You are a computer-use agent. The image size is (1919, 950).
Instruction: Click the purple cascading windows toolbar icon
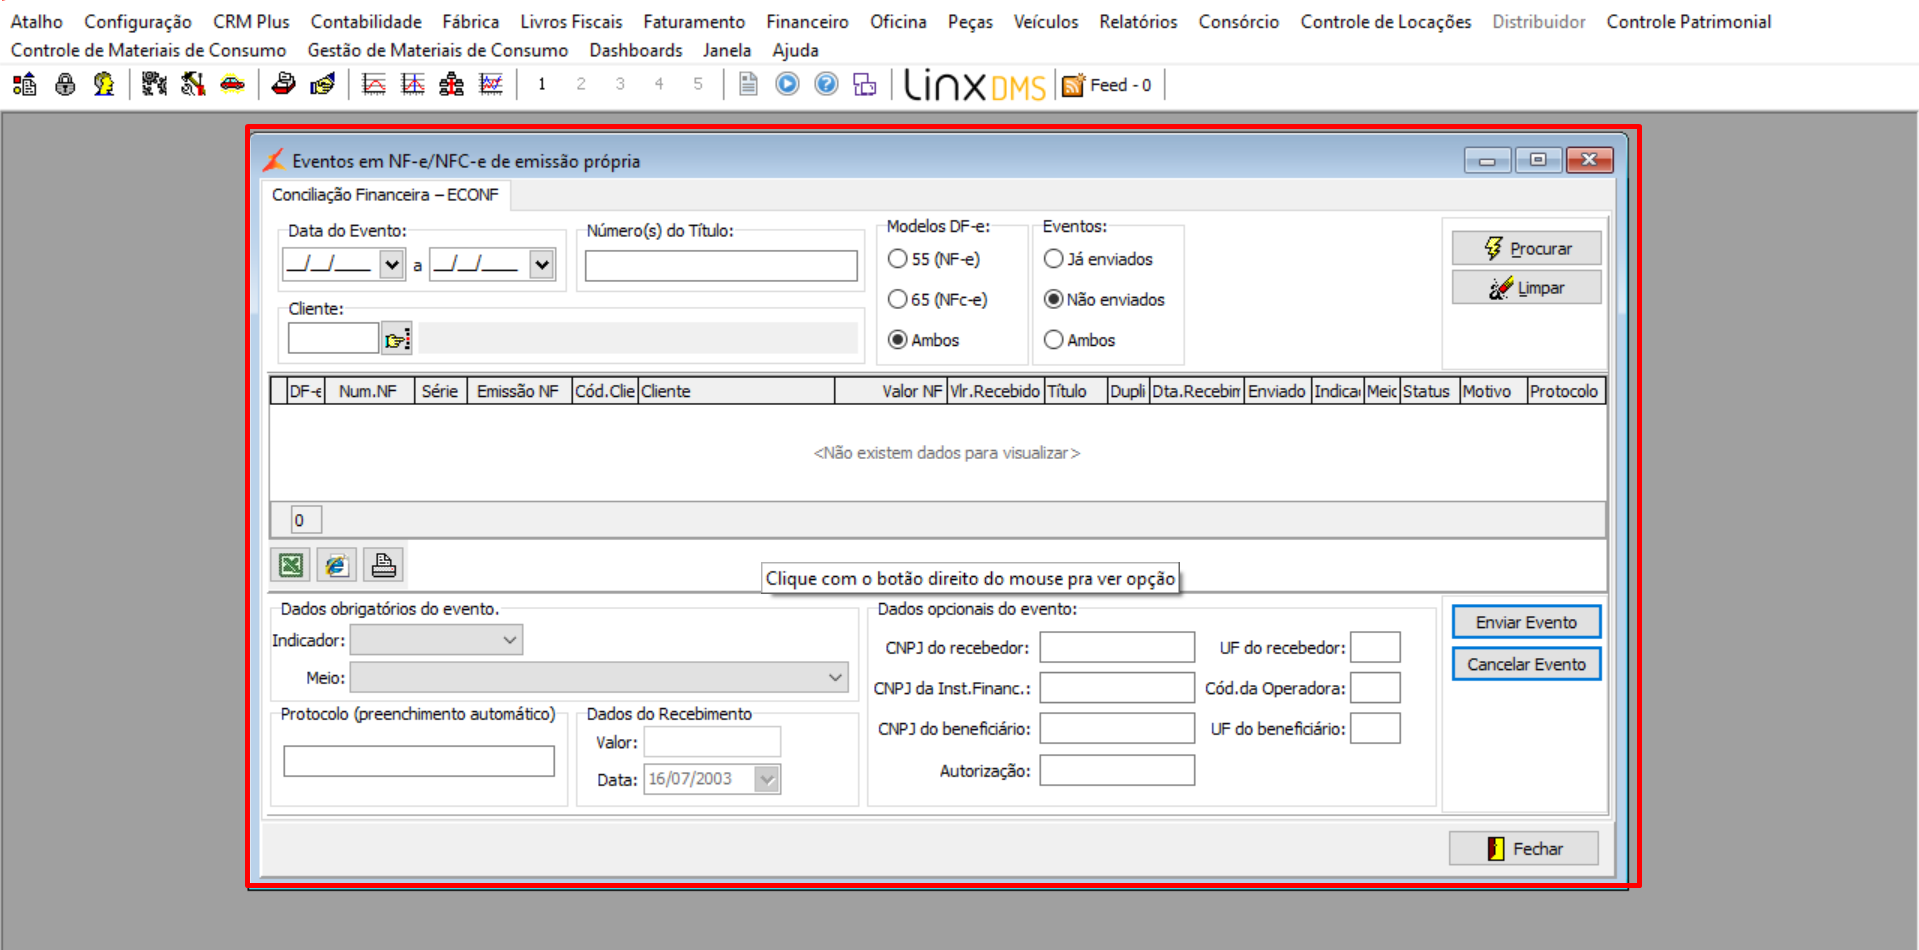coord(865,85)
